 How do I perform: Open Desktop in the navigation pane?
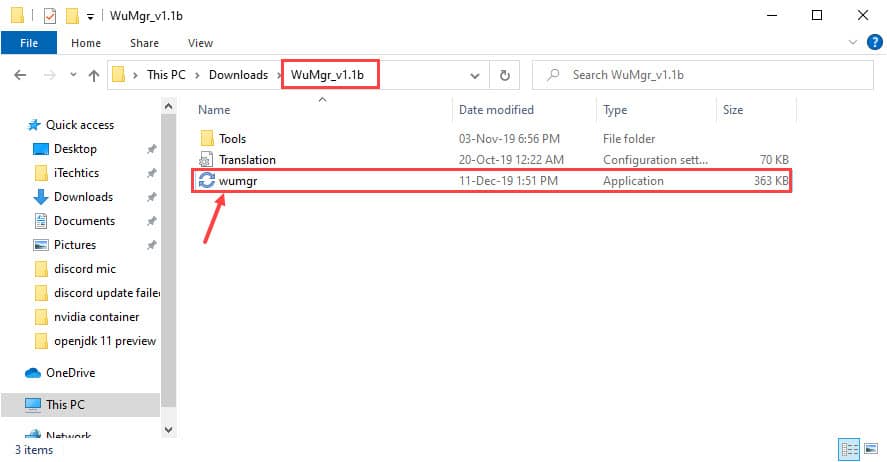coord(75,149)
